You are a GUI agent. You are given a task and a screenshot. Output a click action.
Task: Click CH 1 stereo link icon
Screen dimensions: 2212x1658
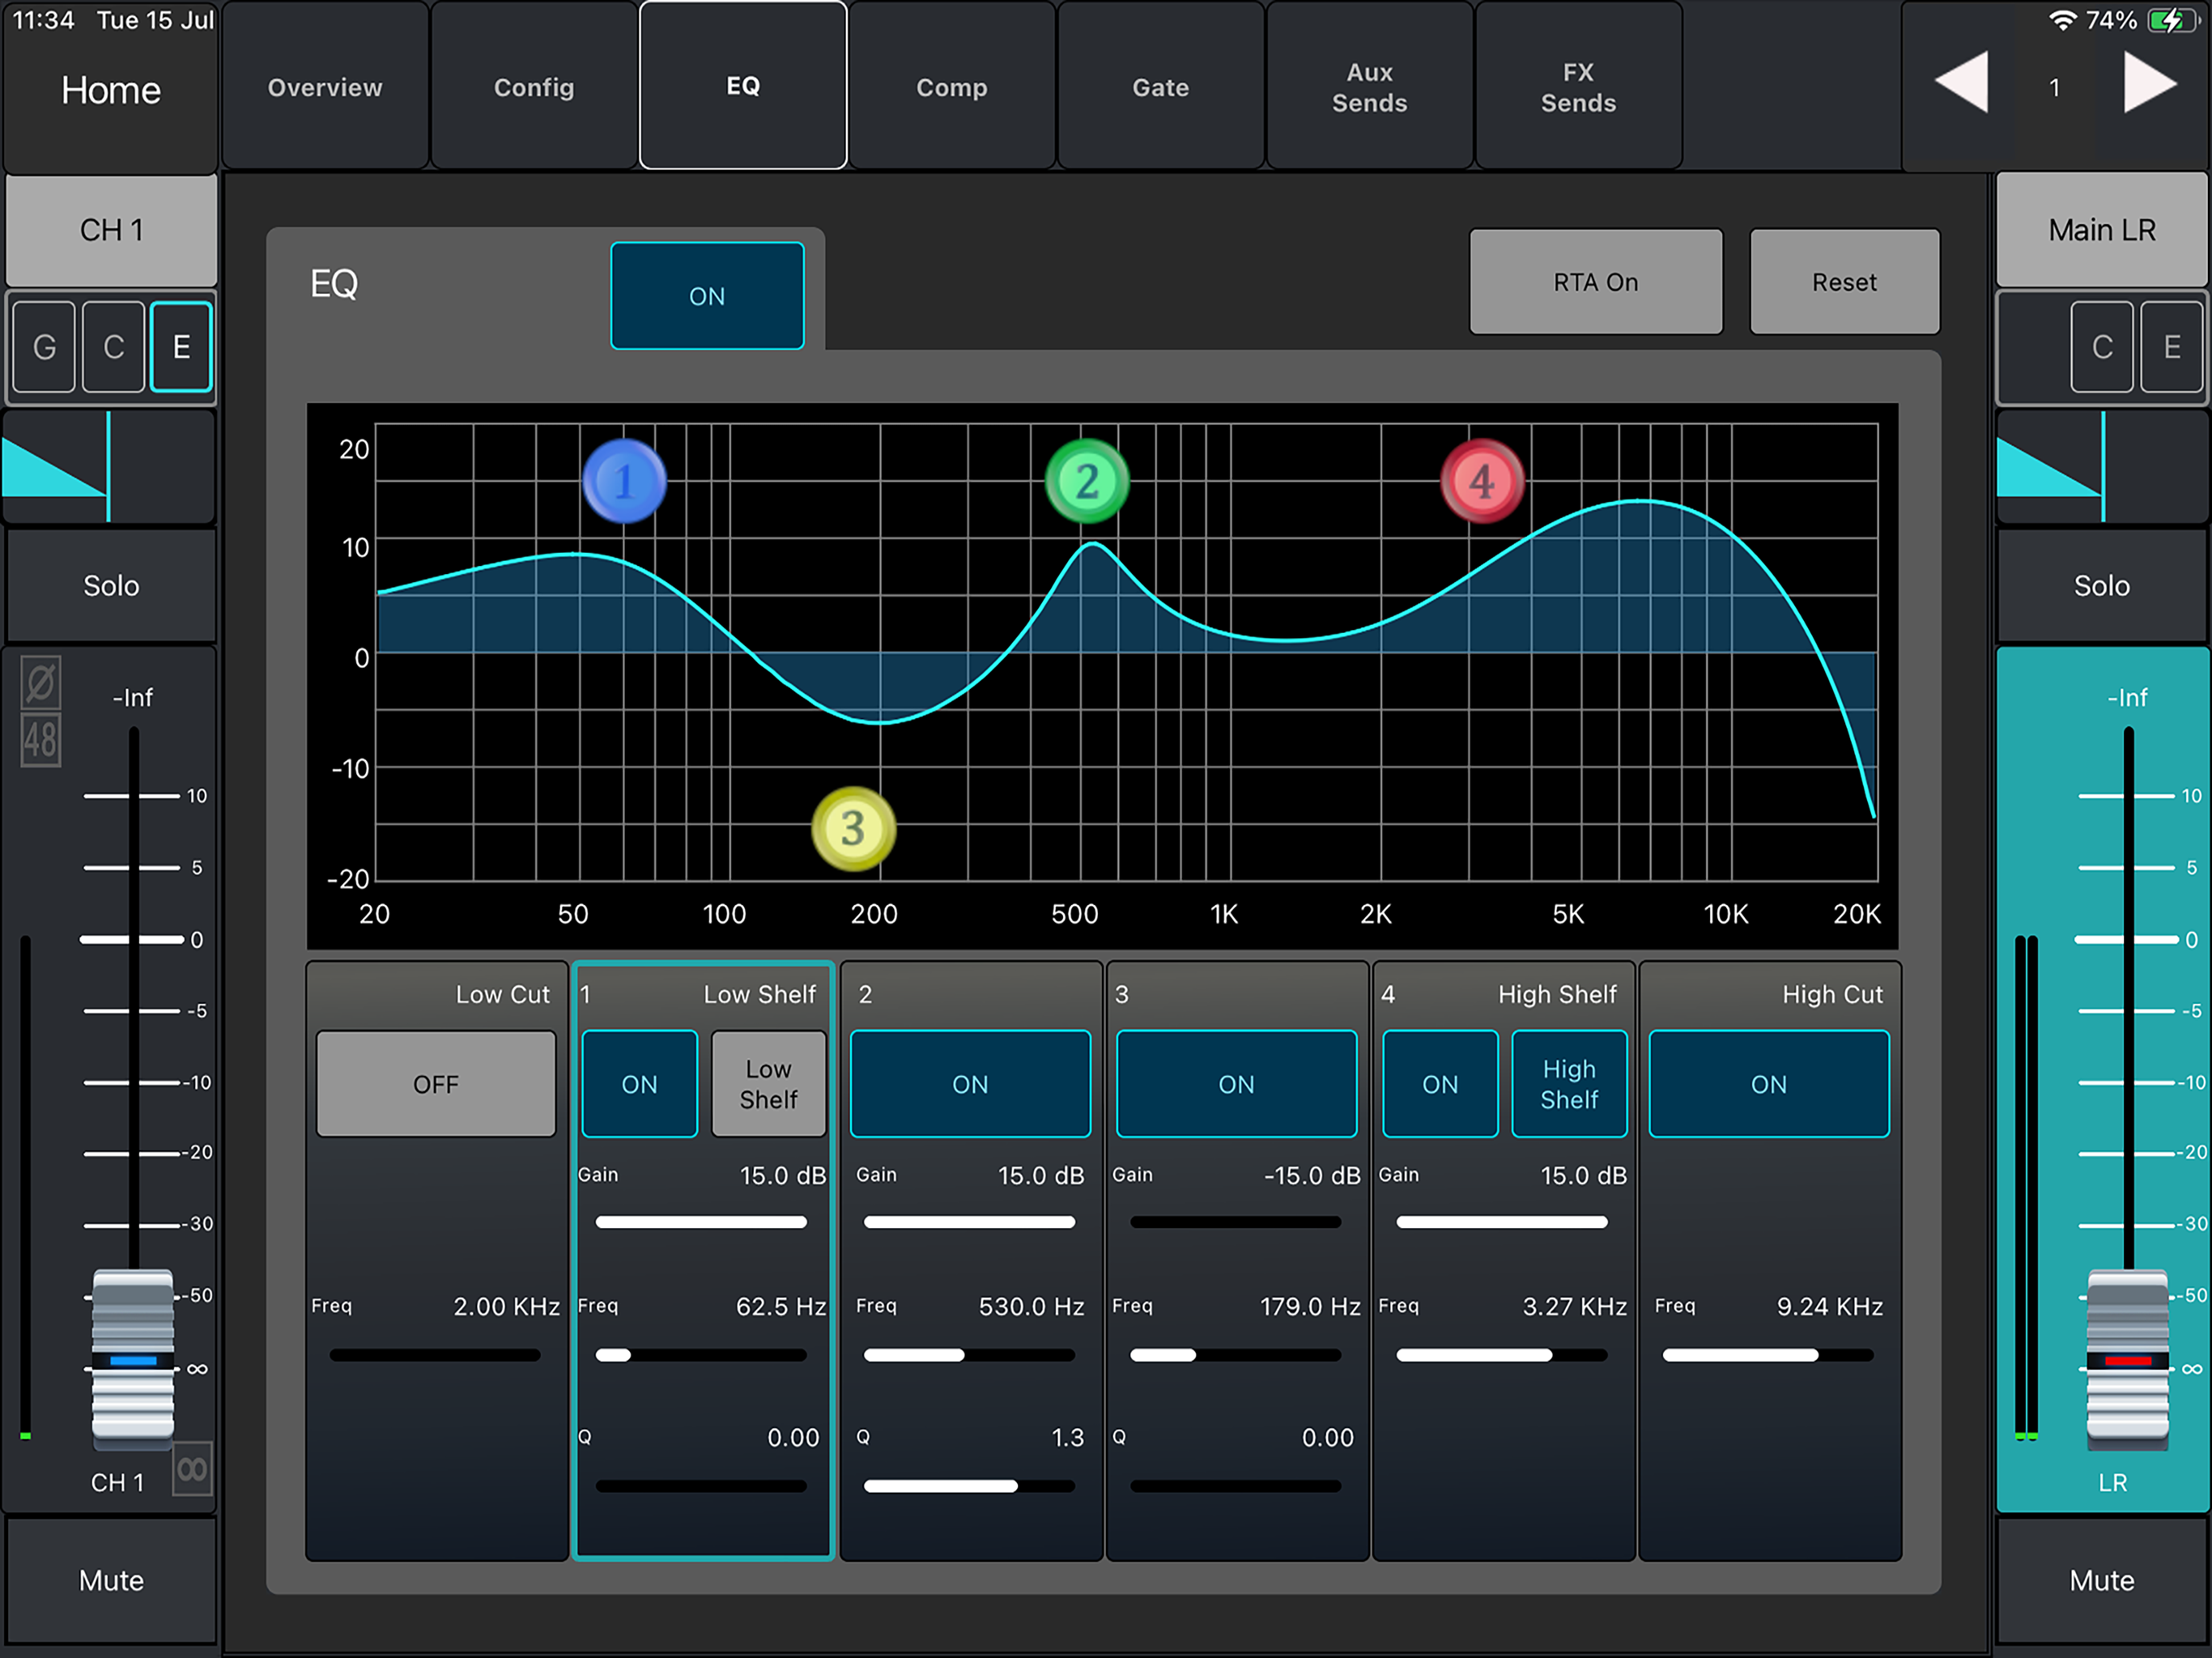[x=192, y=1469]
